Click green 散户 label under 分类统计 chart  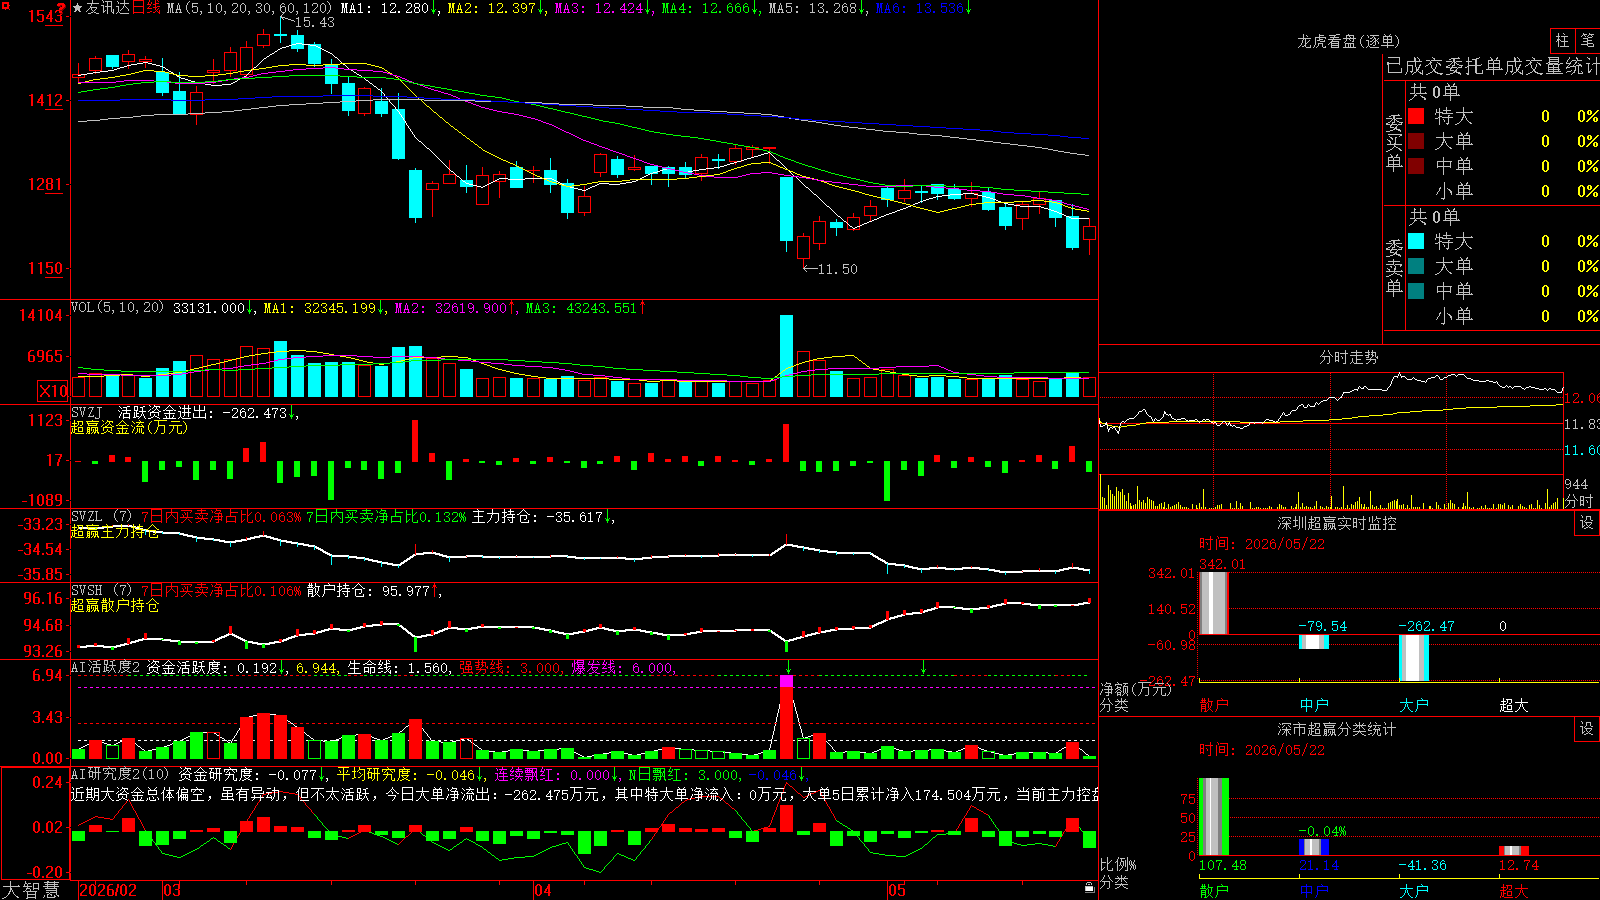pos(1213,890)
